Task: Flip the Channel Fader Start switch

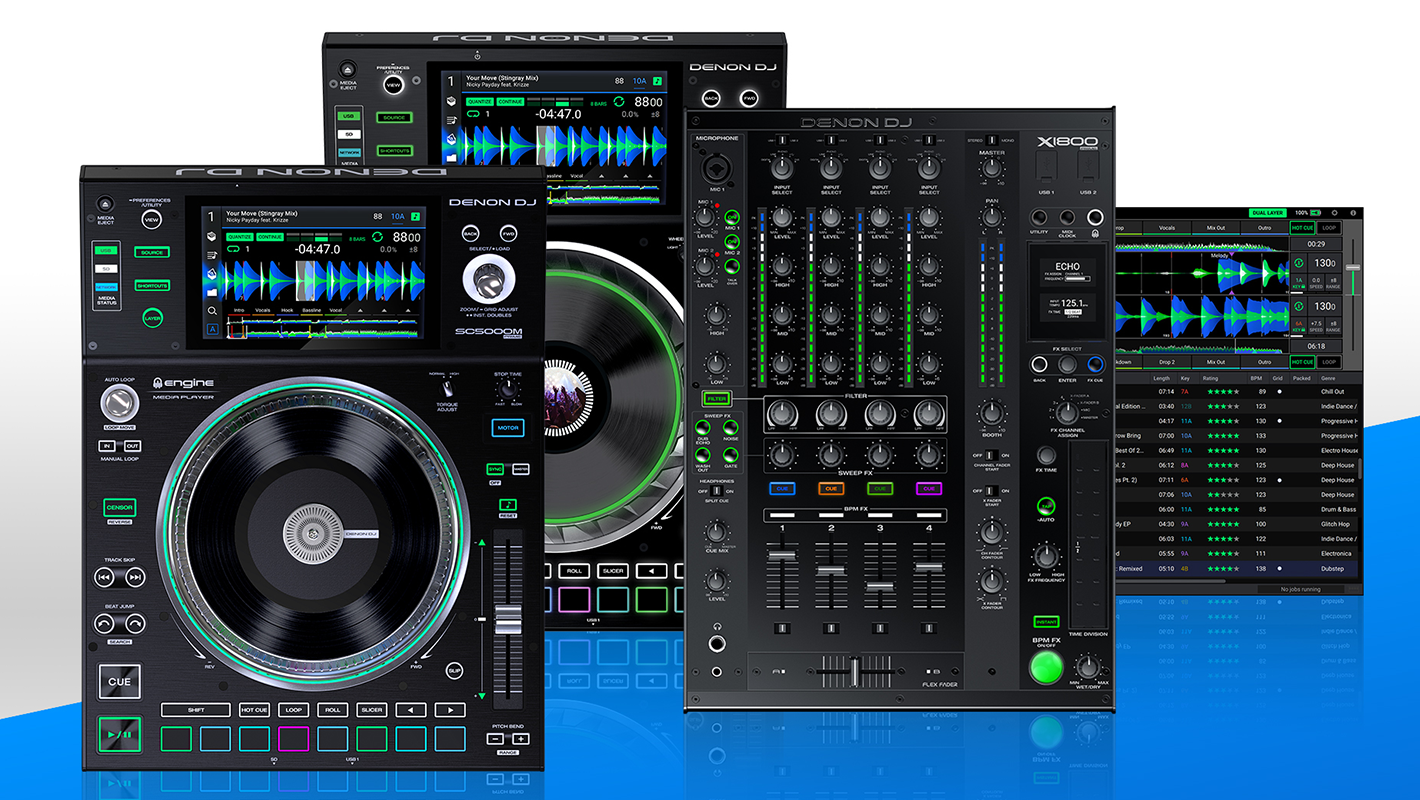Action: coord(991,455)
